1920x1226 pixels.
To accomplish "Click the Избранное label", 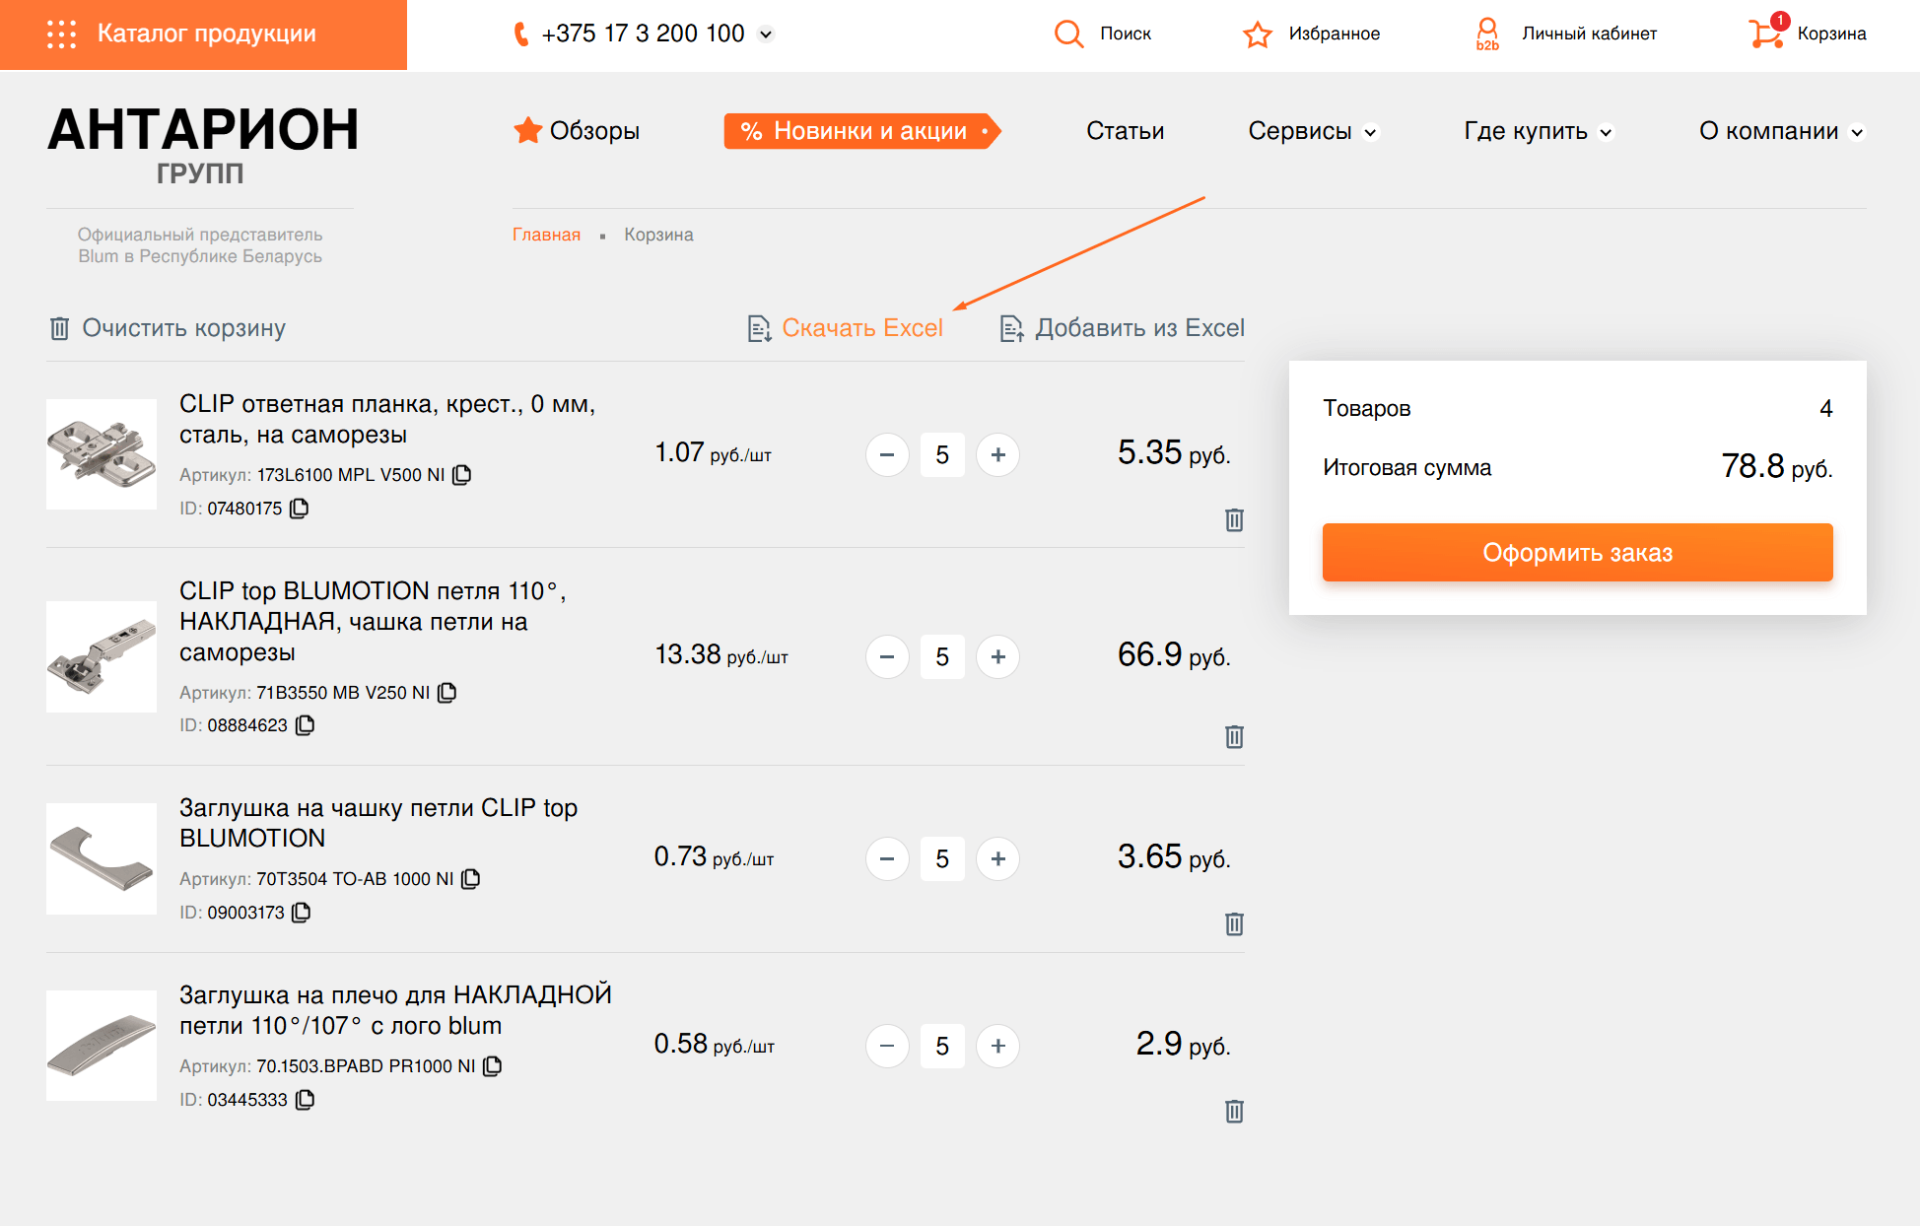I will [1334, 34].
